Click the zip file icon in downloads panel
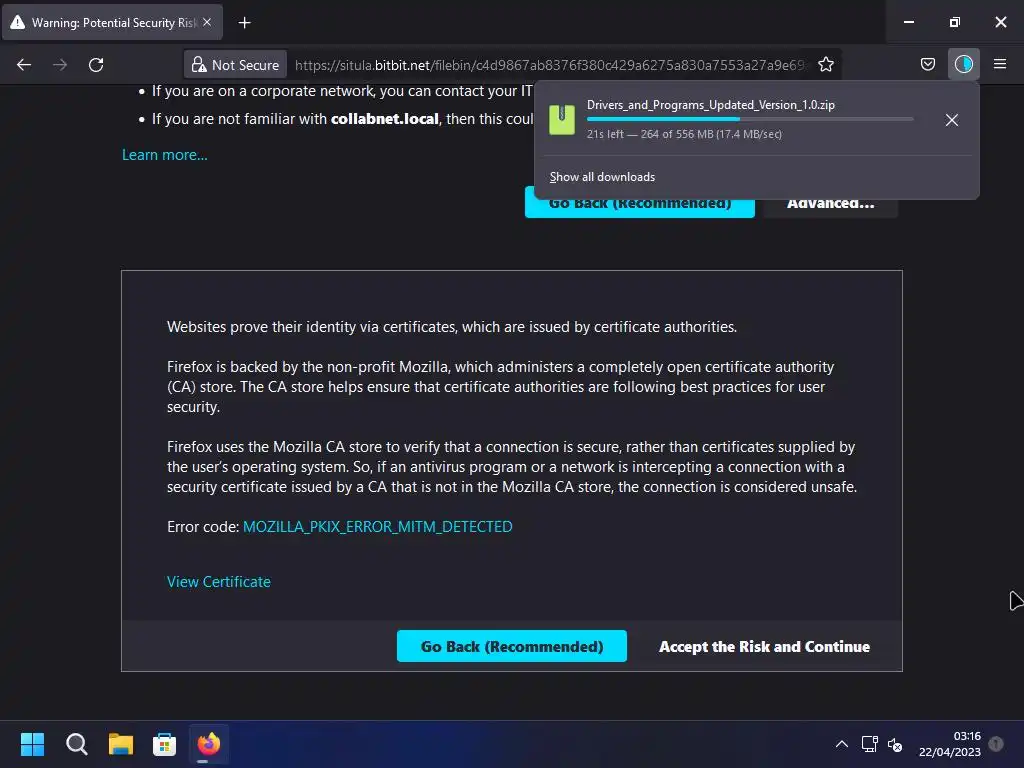 coord(562,120)
